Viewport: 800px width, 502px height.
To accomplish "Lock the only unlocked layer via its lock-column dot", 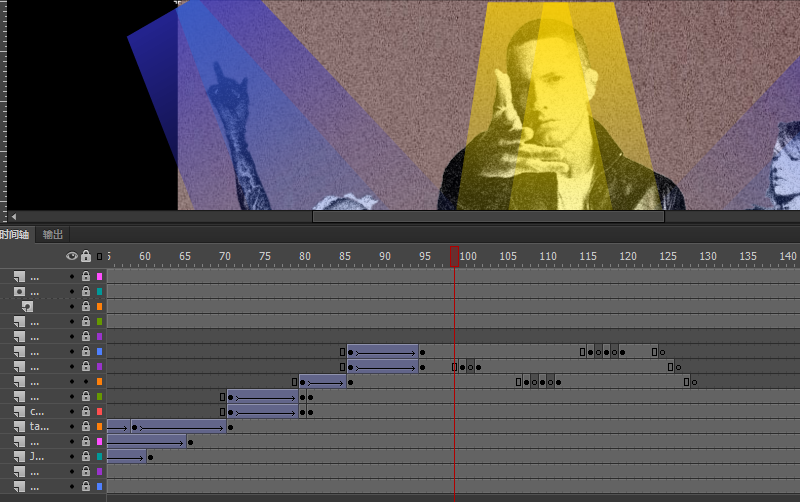I will point(86,382).
